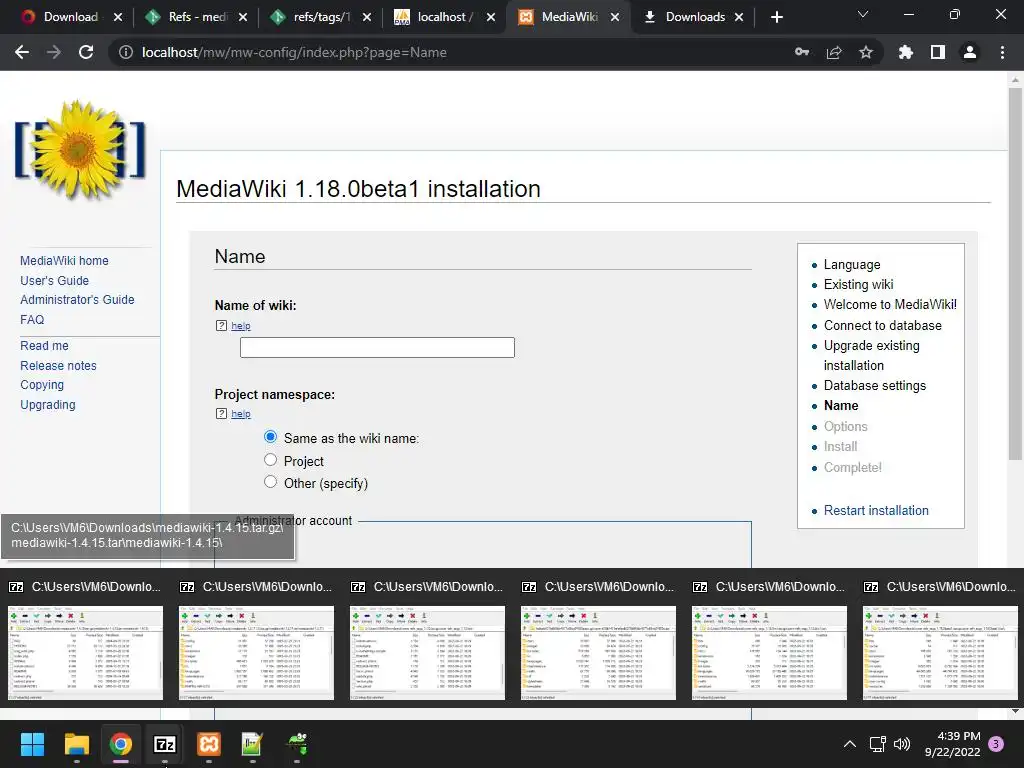View site information icon in address bar
Image resolution: width=1024 pixels, height=768 pixels.
125,52
